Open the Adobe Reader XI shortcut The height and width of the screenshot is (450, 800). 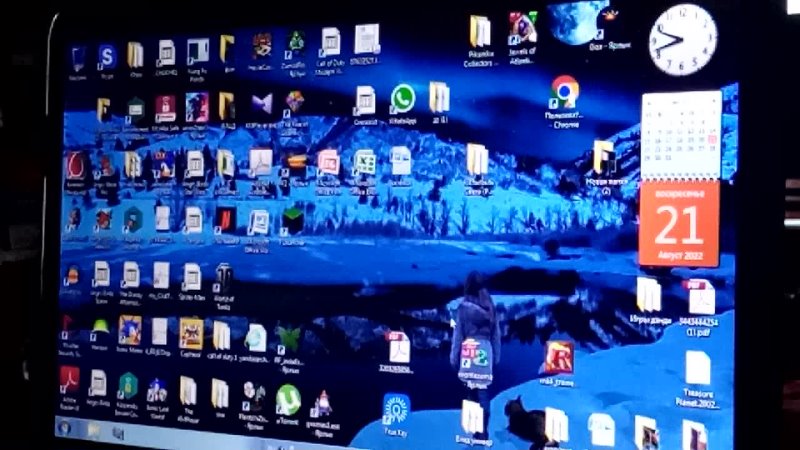(x=69, y=381)
